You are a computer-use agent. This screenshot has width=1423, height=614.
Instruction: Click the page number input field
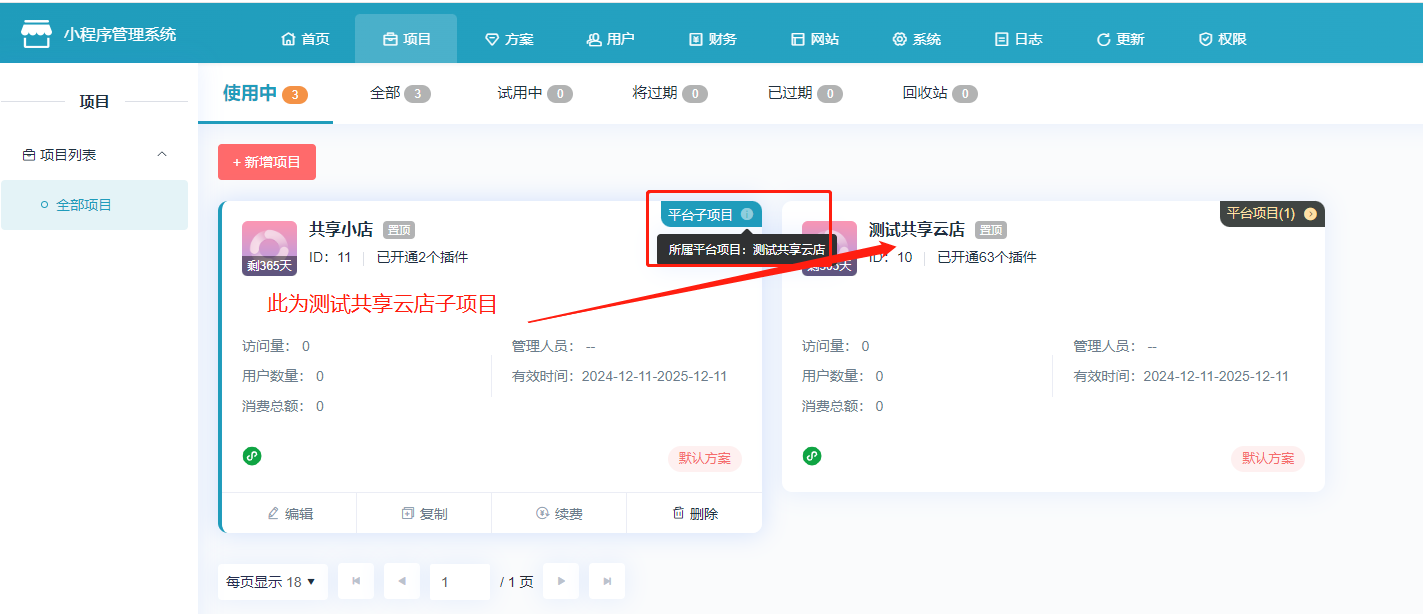(459, 581)
